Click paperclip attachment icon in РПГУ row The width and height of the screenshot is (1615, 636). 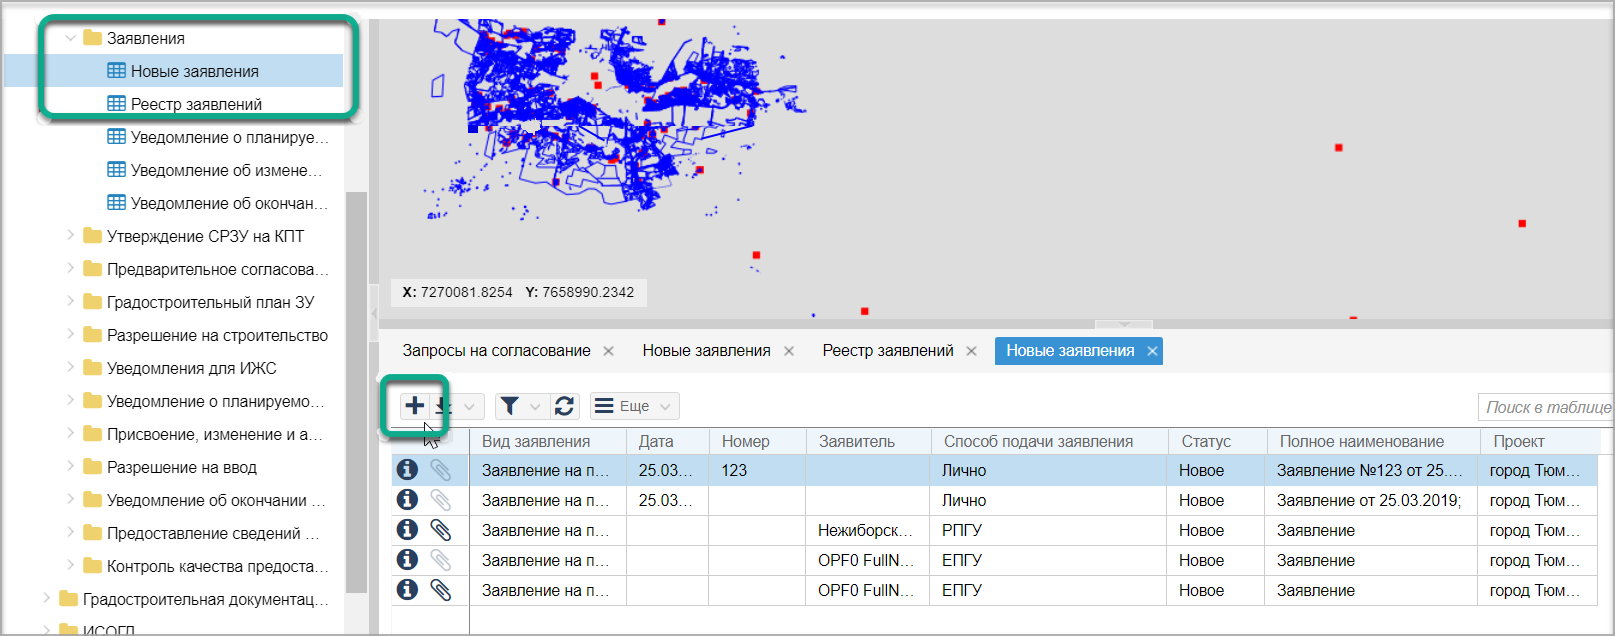tap(440, 530)
